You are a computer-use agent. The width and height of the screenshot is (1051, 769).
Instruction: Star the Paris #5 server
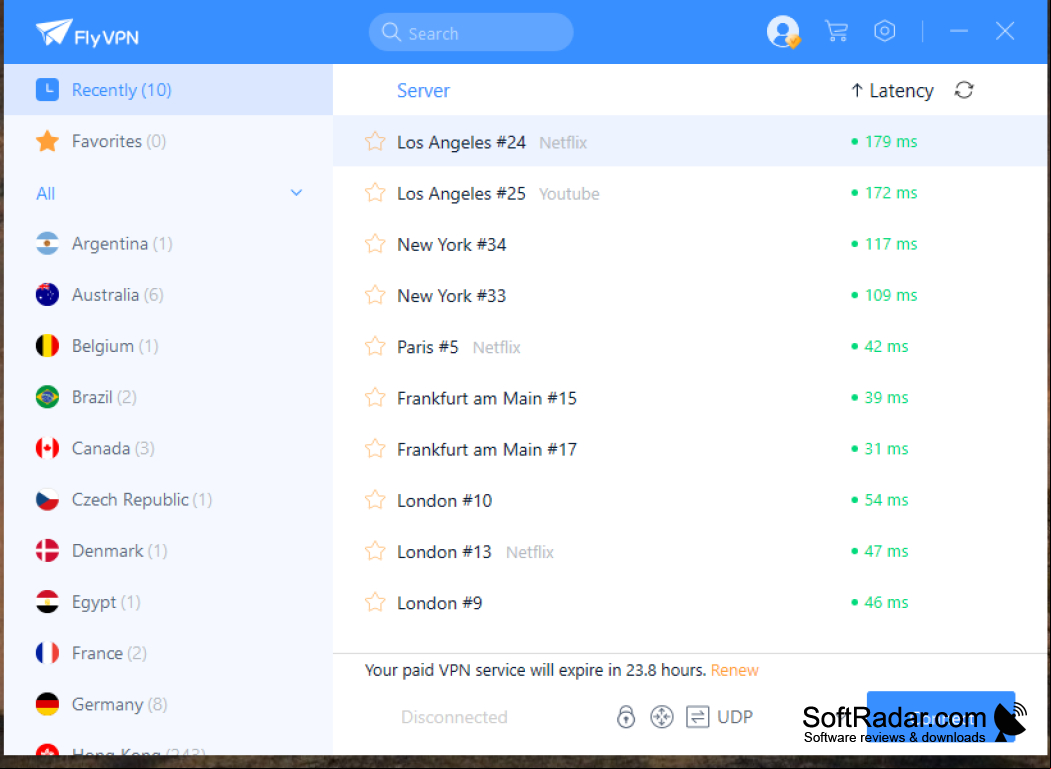pyautogui.click(x=375, y=347)
